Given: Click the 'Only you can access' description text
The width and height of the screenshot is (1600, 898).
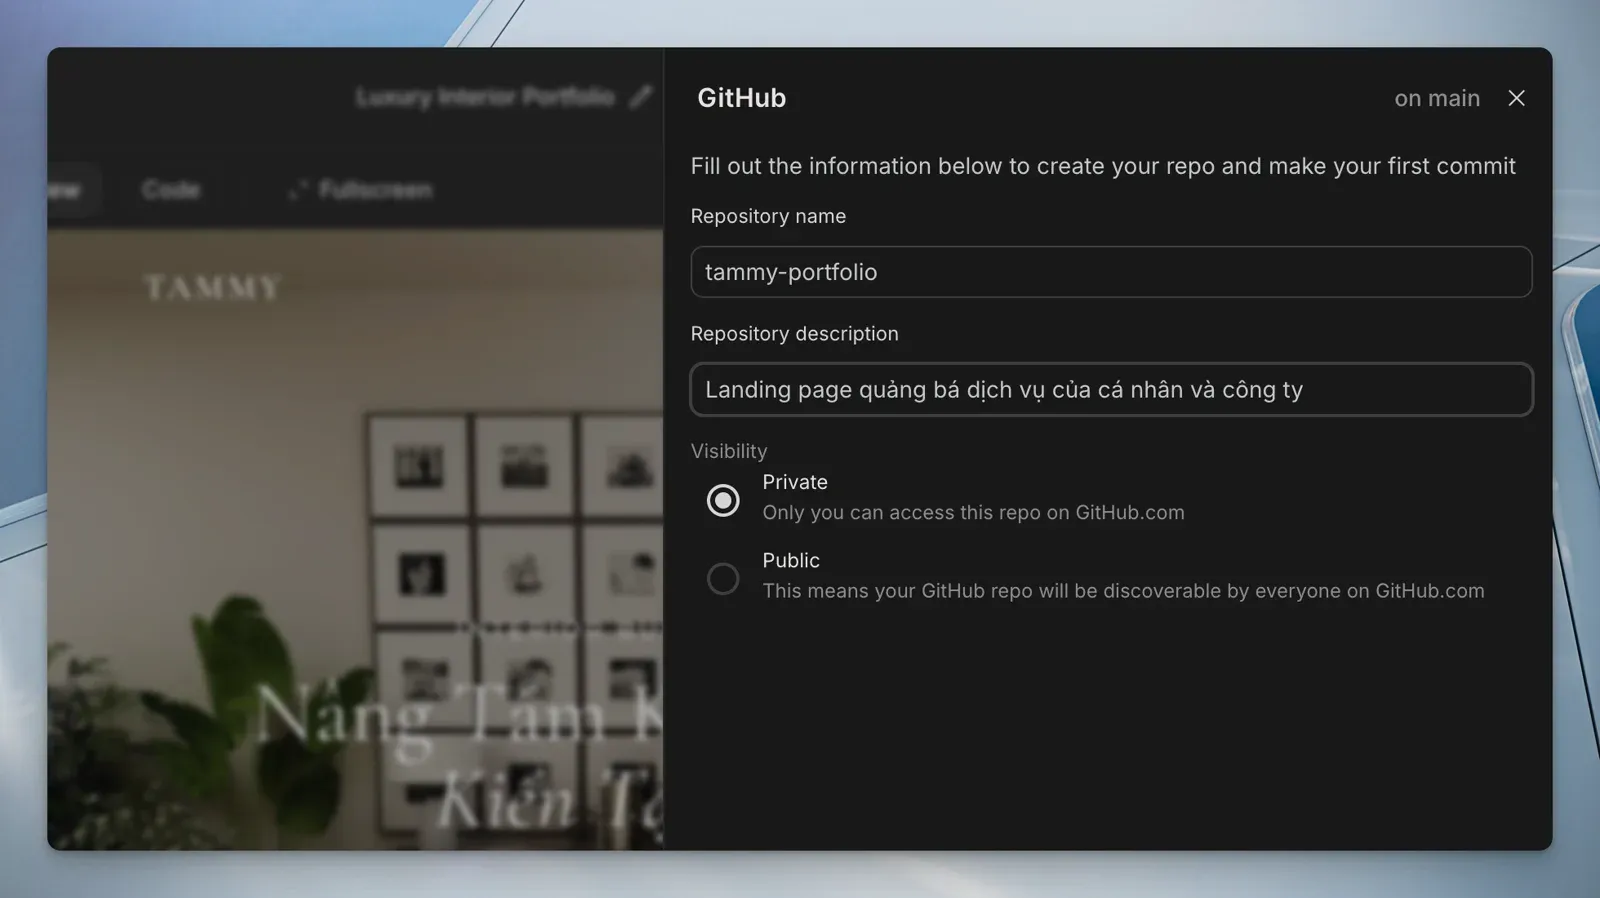Looking at the screenshot, I should pos(972,513).
